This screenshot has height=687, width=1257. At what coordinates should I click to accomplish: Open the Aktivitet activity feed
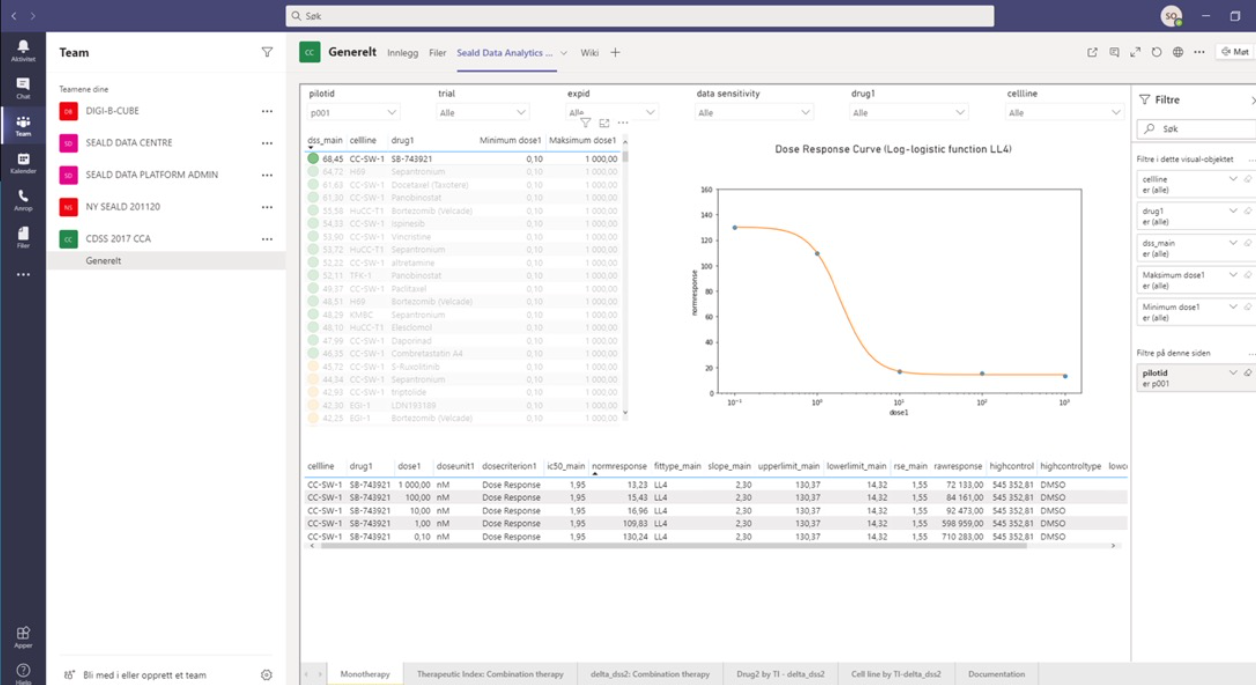pos(22,51)
